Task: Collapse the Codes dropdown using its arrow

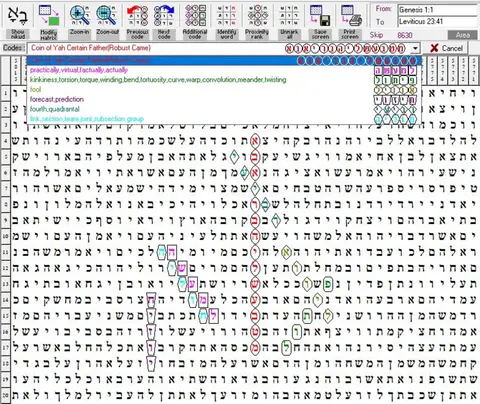Action: [x=415, y=48]
